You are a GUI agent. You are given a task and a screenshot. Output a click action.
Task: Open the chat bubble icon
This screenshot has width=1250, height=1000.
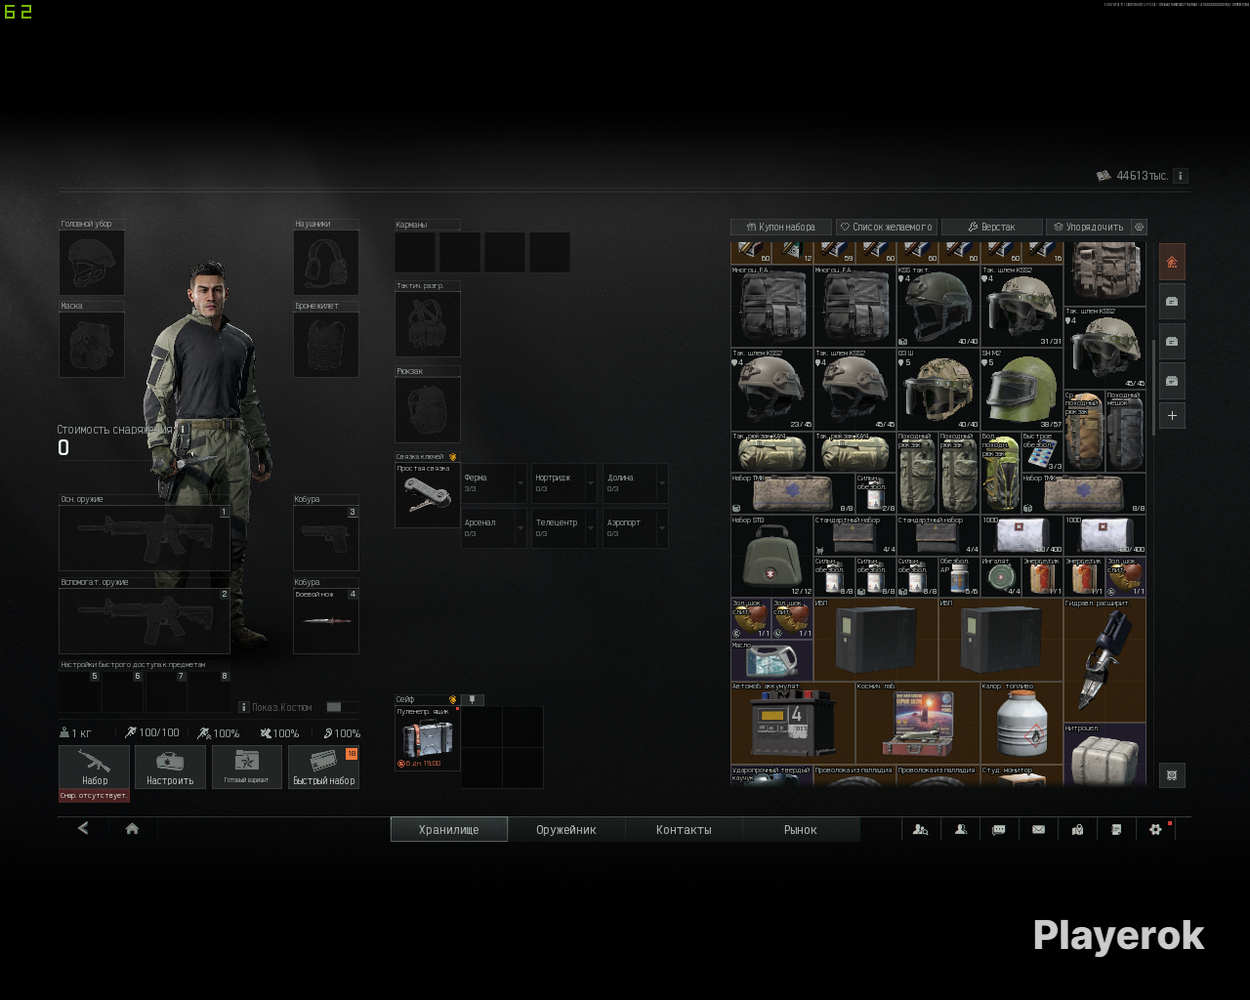[x=999, y=829]
